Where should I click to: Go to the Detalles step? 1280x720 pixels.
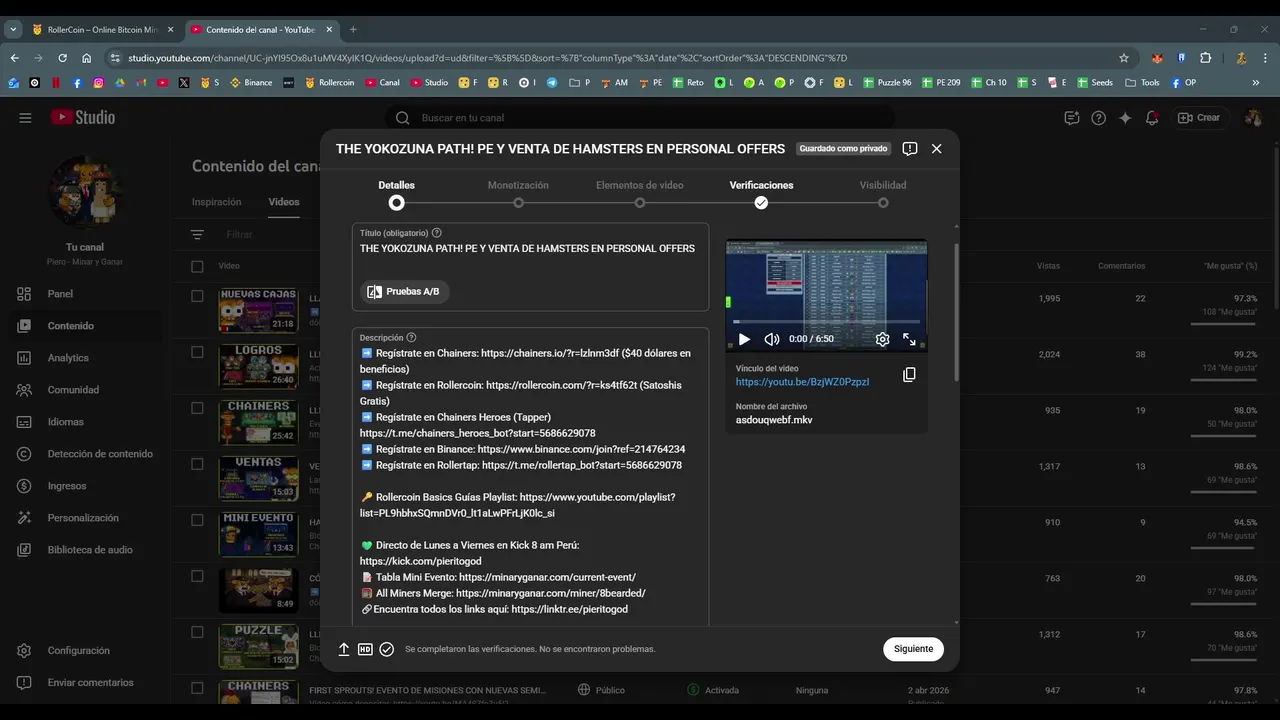click(397, 194)
